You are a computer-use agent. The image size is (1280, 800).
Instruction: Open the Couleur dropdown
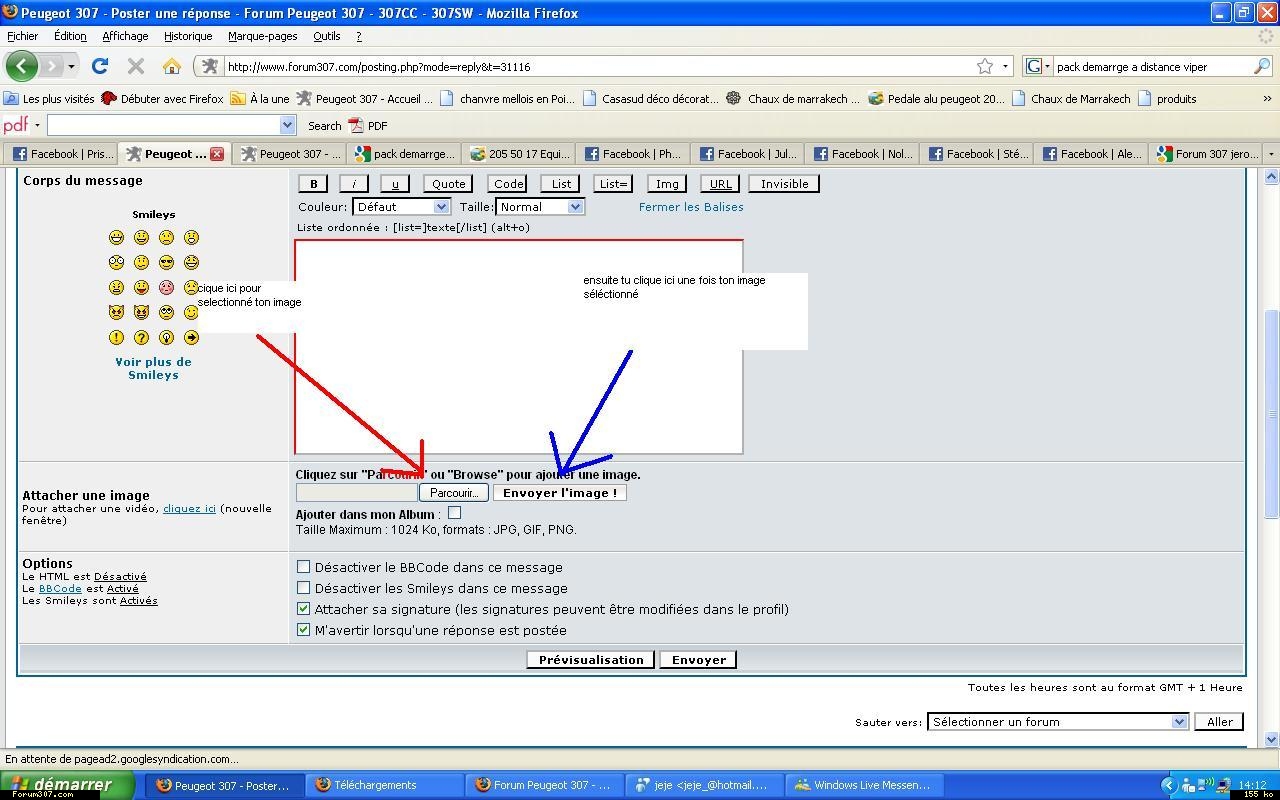coord(401,207)
